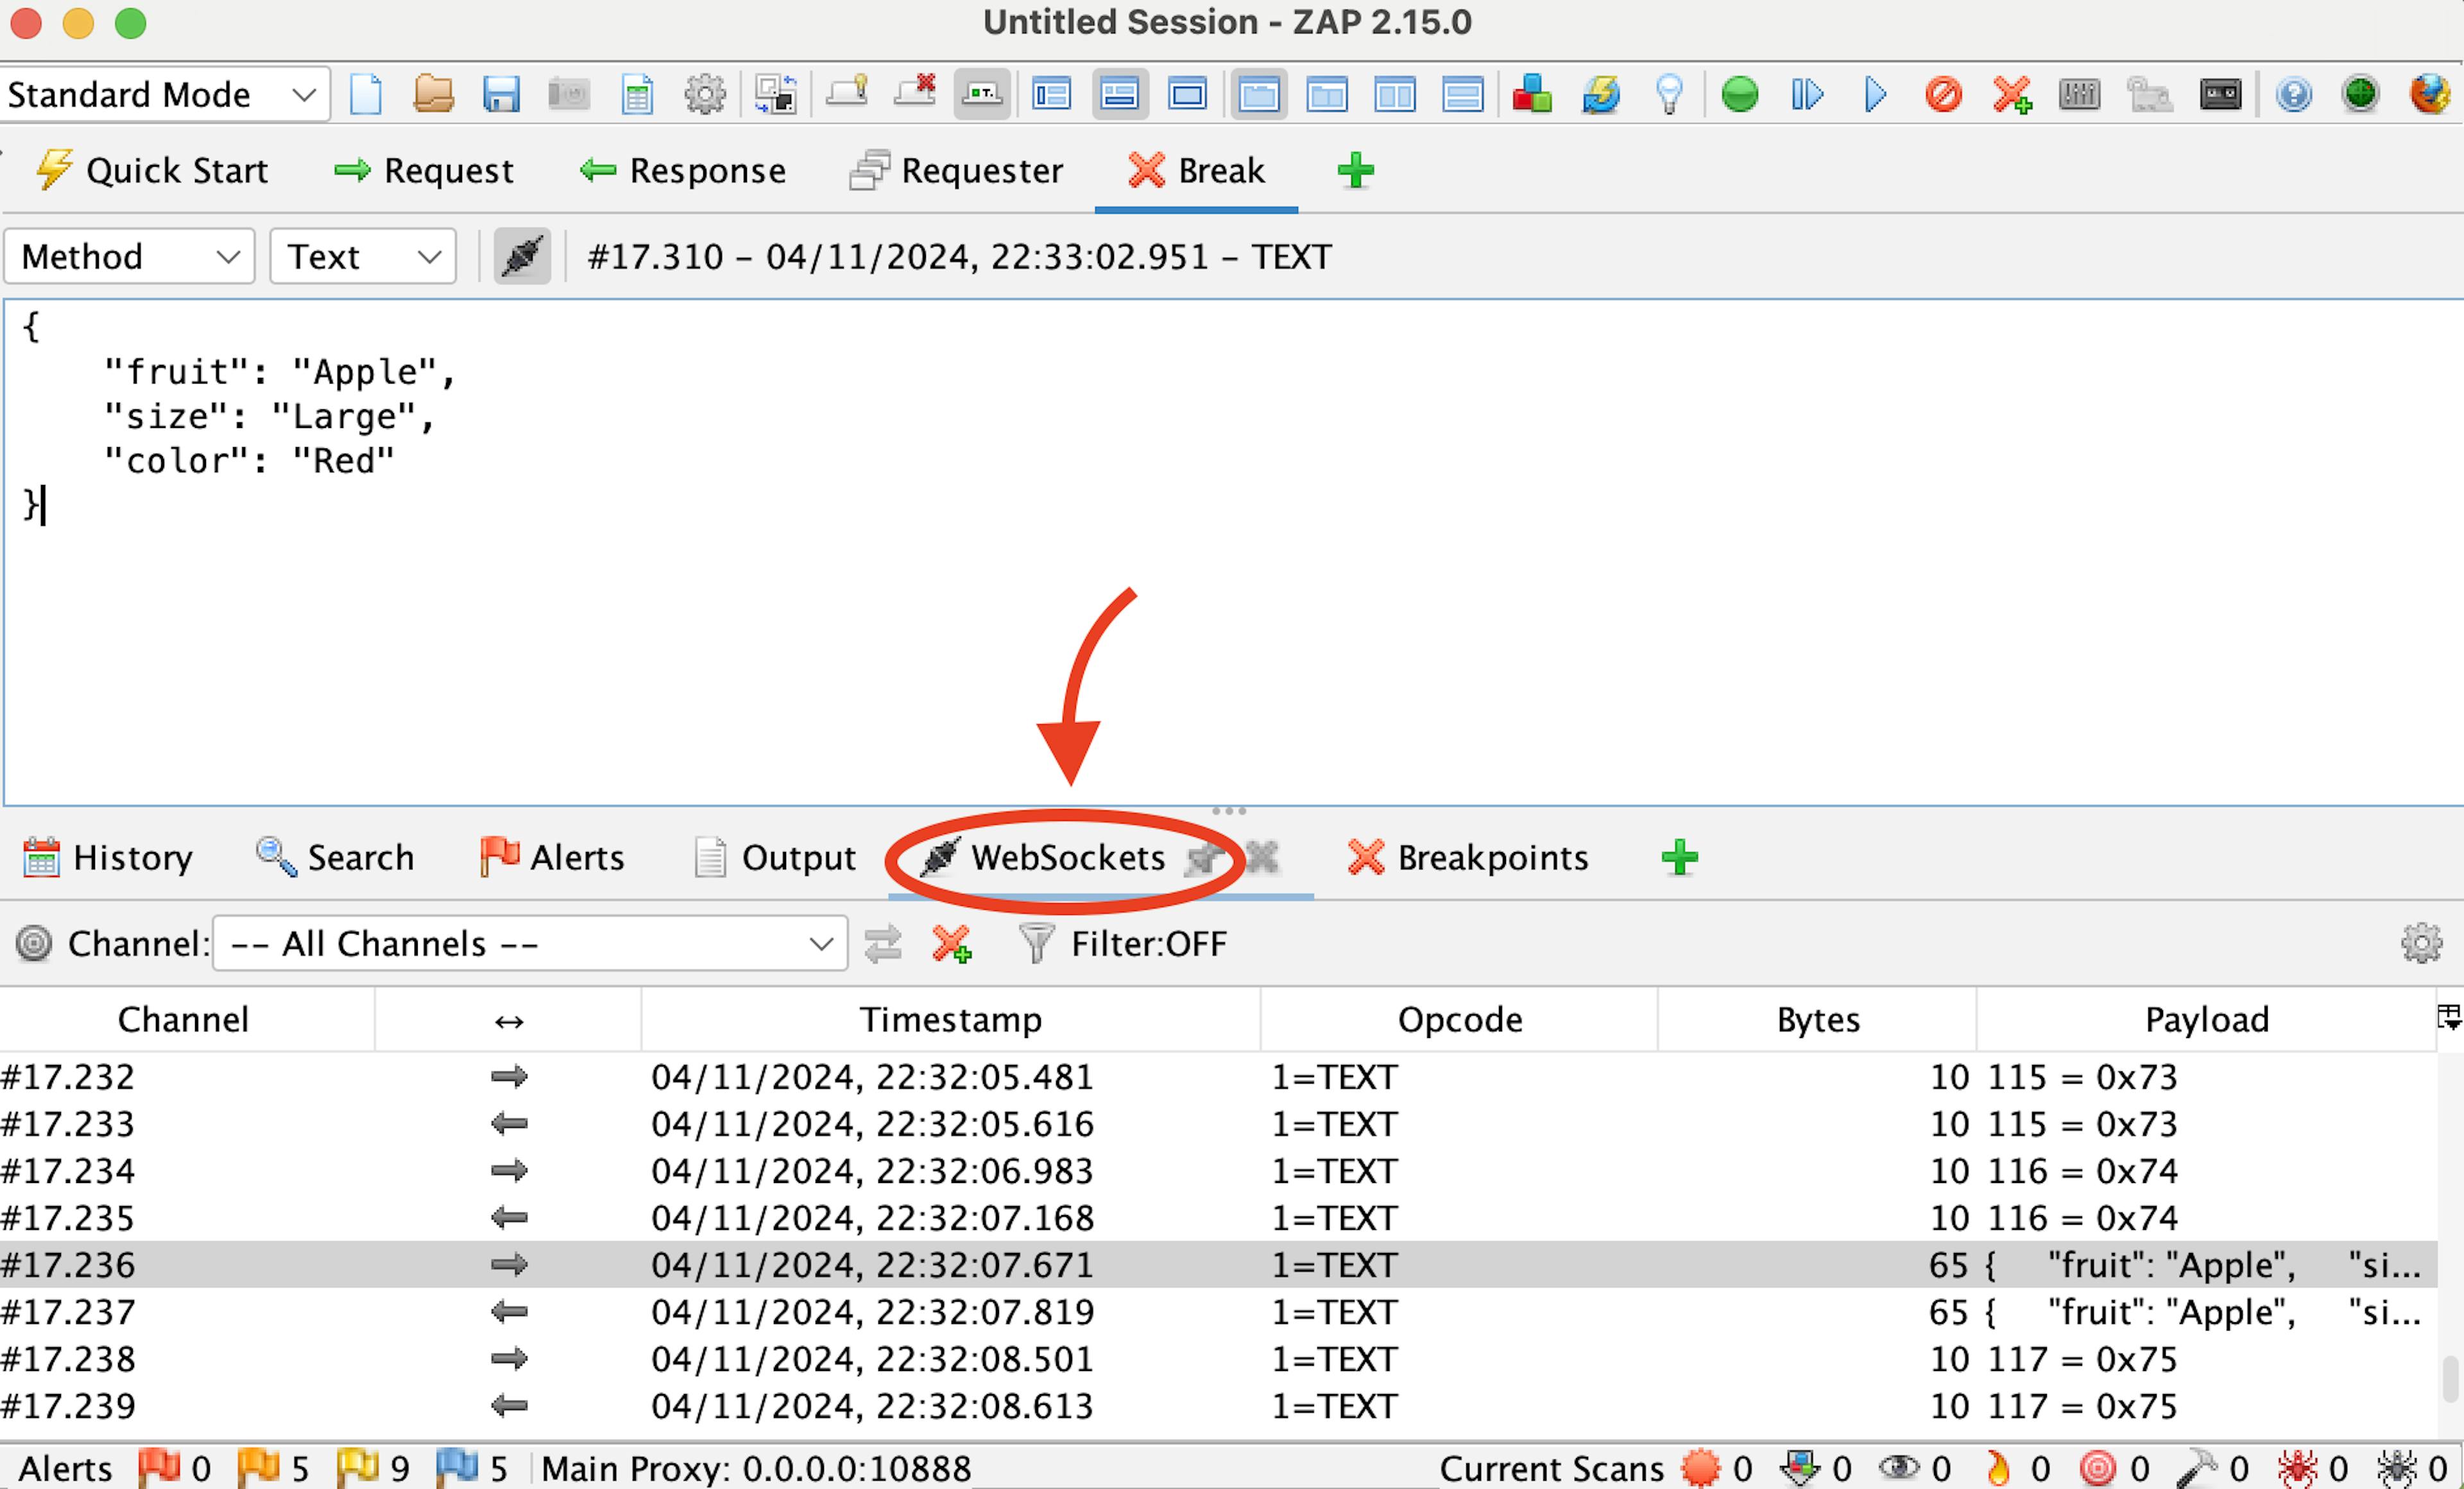Click the Open Session folder icon

[433, 95]
